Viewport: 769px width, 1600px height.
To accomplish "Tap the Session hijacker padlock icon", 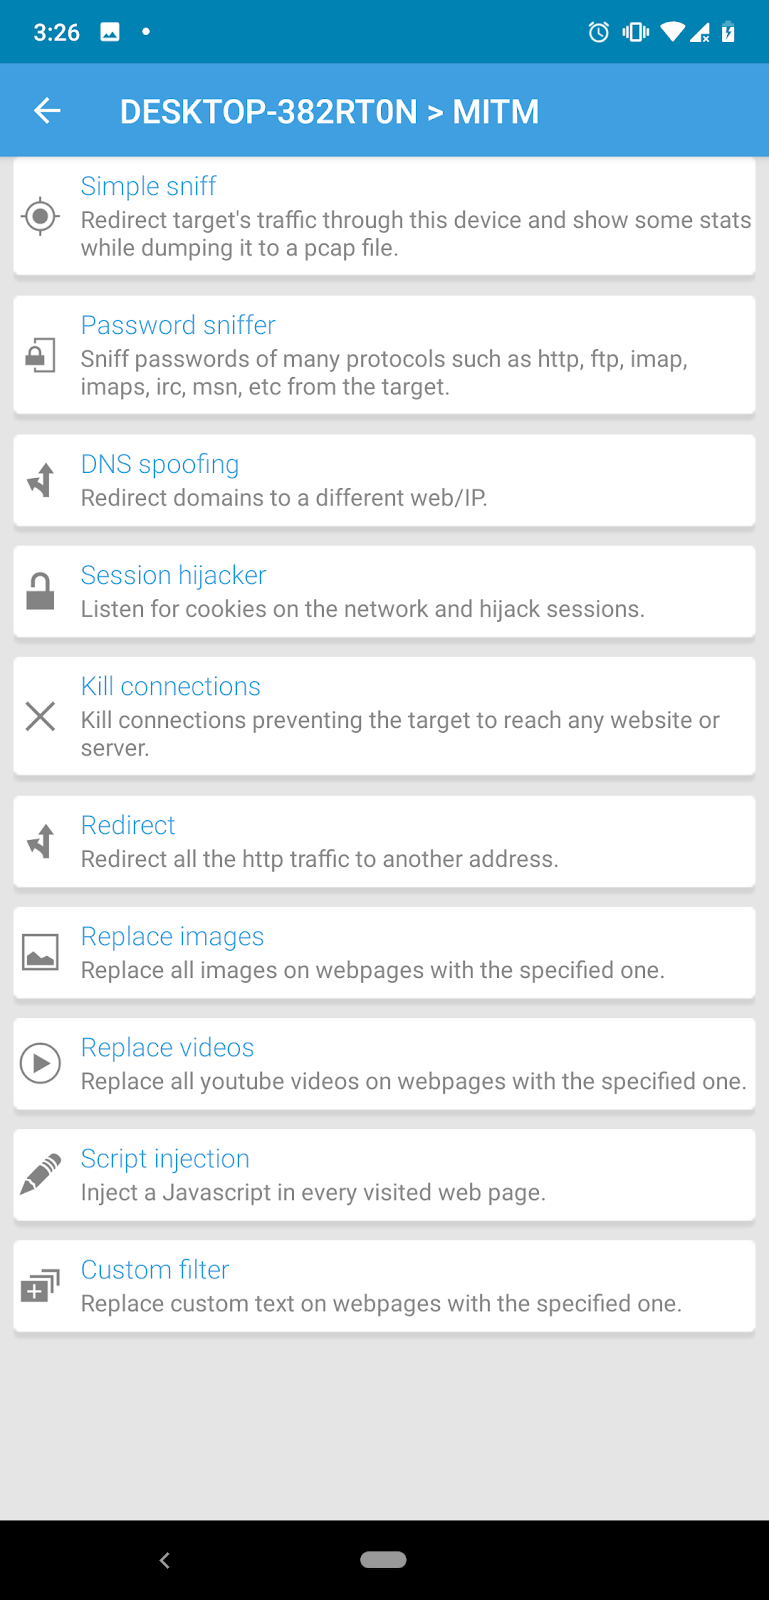I will point(40,591).
